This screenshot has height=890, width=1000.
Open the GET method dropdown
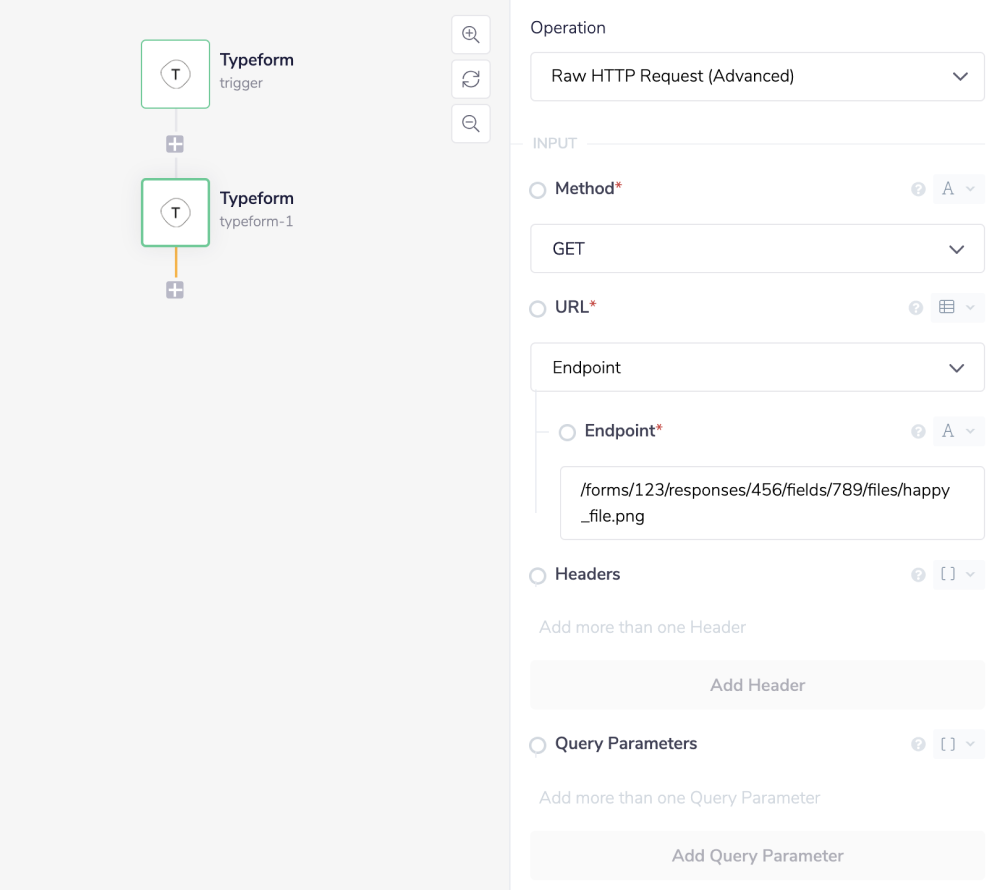tap(757, 248)
